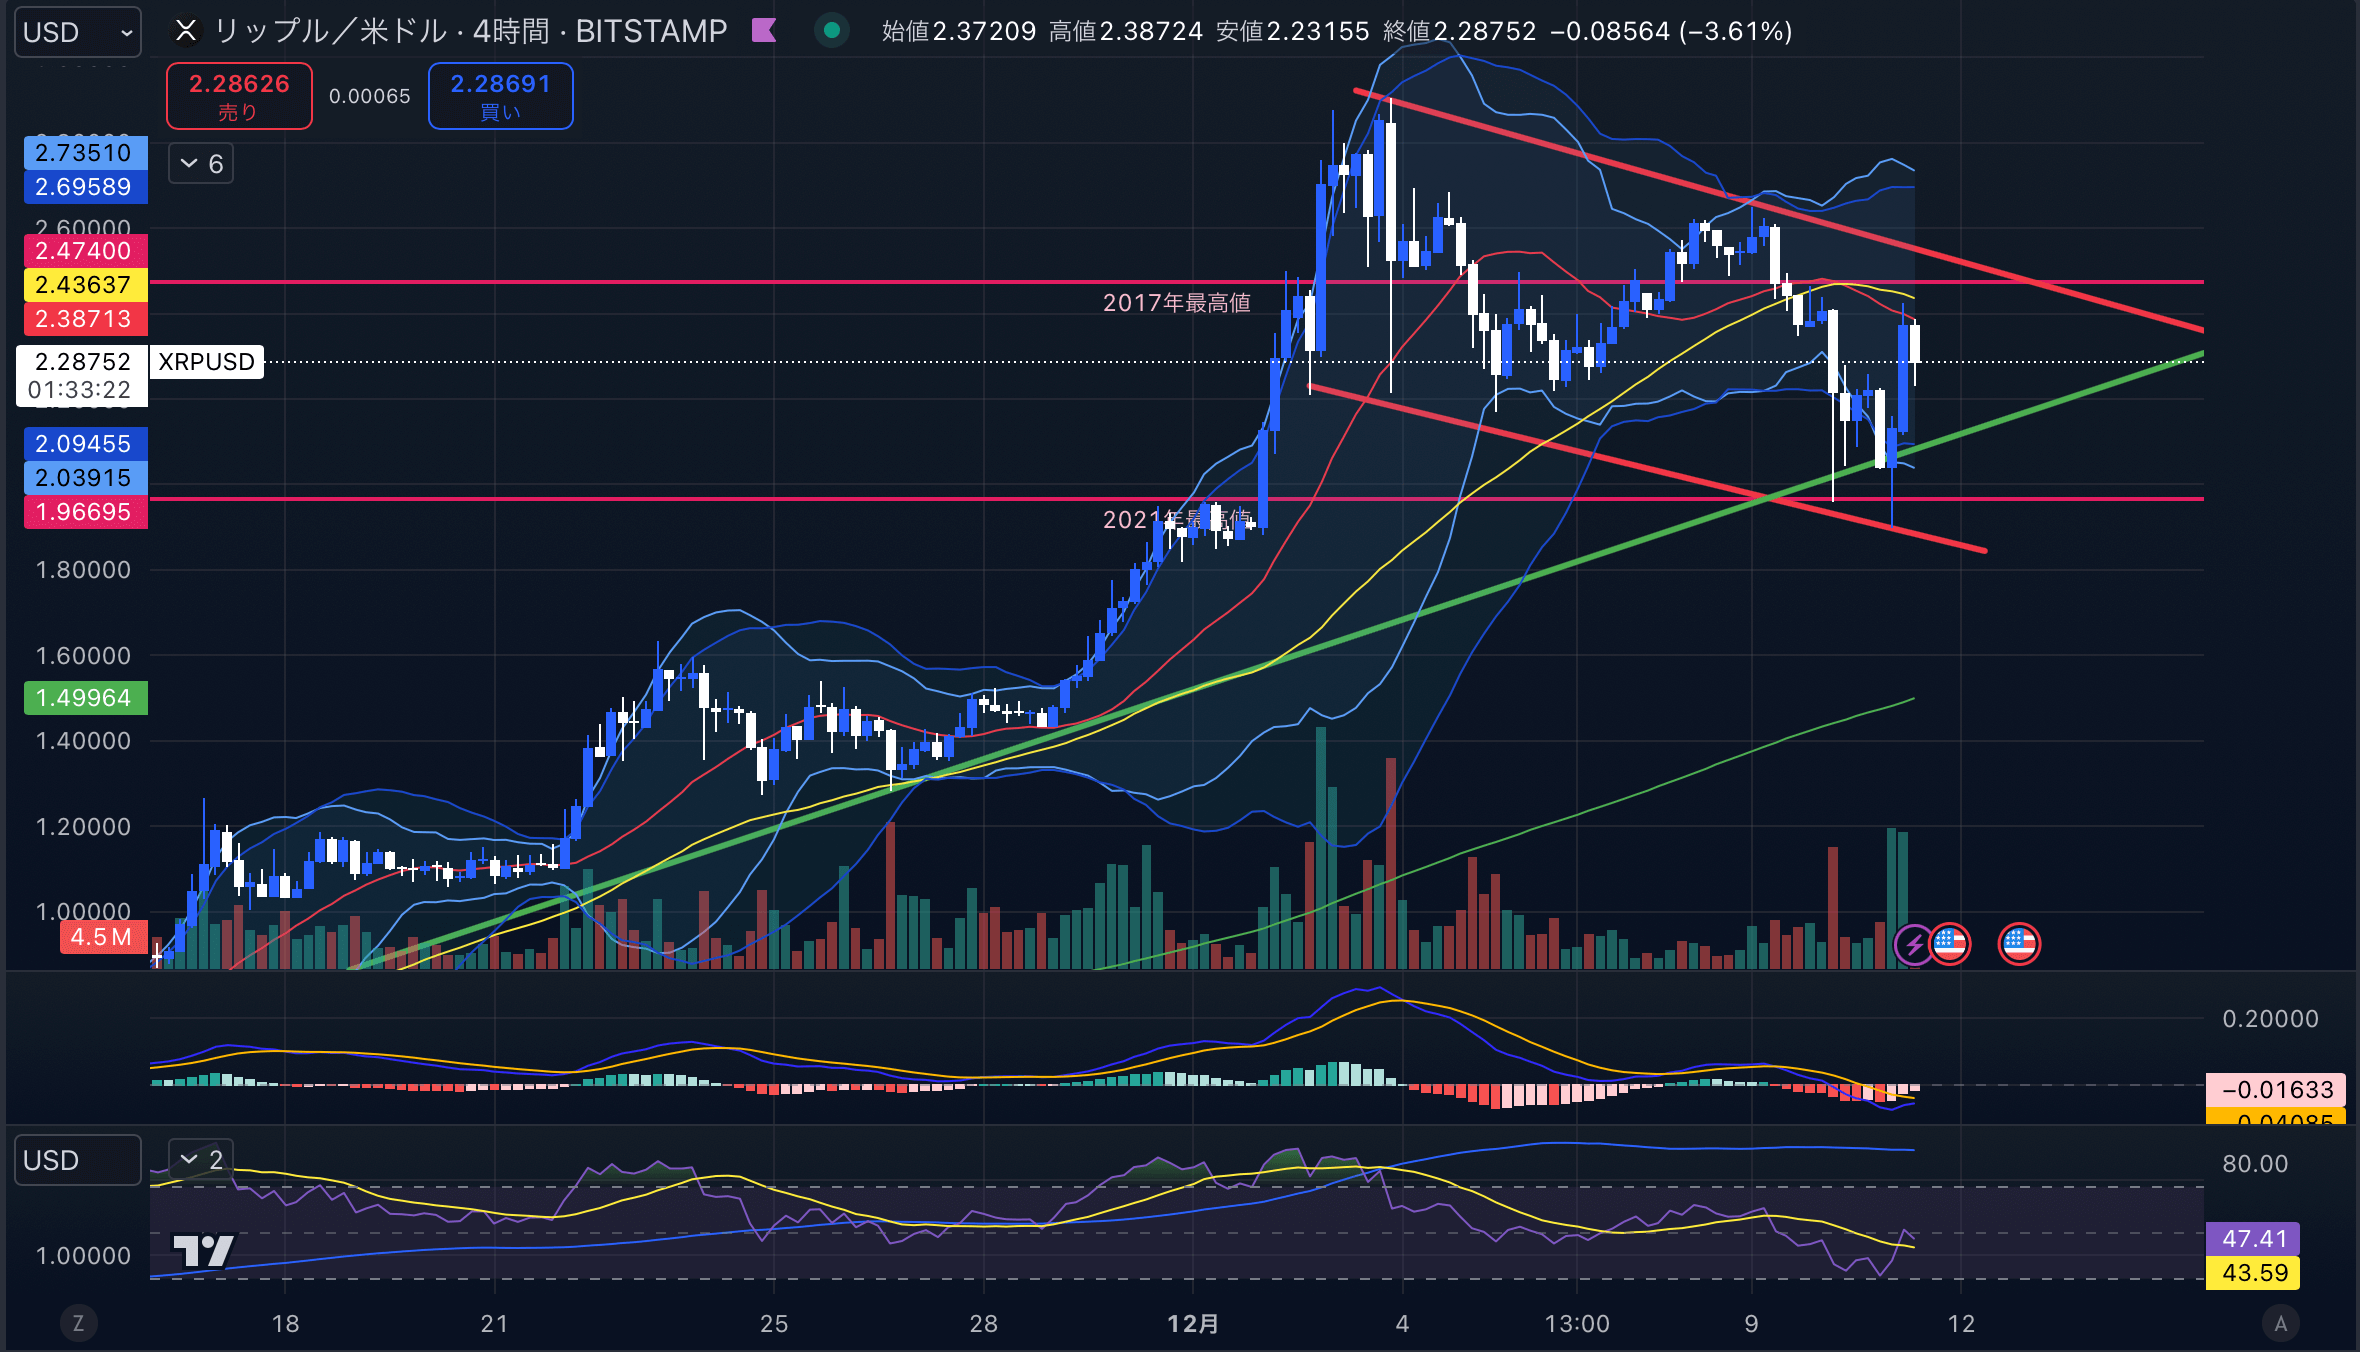Click the yellow 2.43637 price label

[x=85, y=285]
